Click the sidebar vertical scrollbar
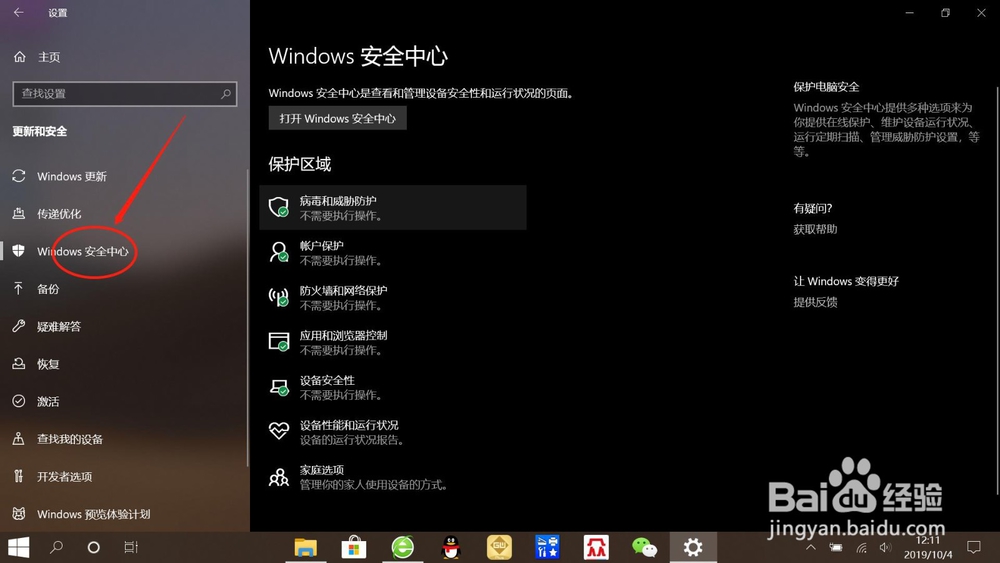Viewport: 1000px width, 563px height. [248, 319]
